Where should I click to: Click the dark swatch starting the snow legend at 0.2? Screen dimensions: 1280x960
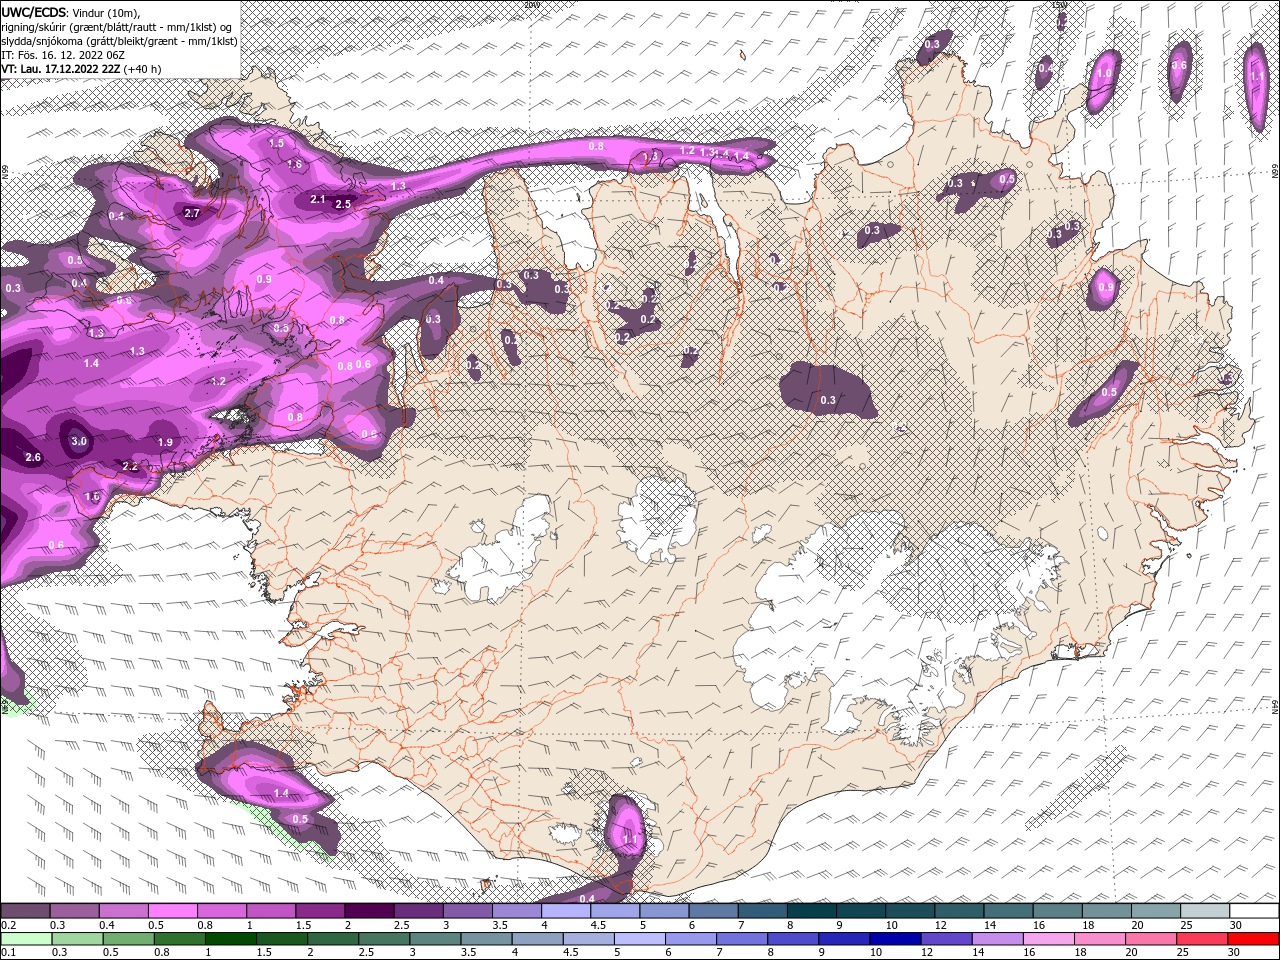click(x=25, y=911)
